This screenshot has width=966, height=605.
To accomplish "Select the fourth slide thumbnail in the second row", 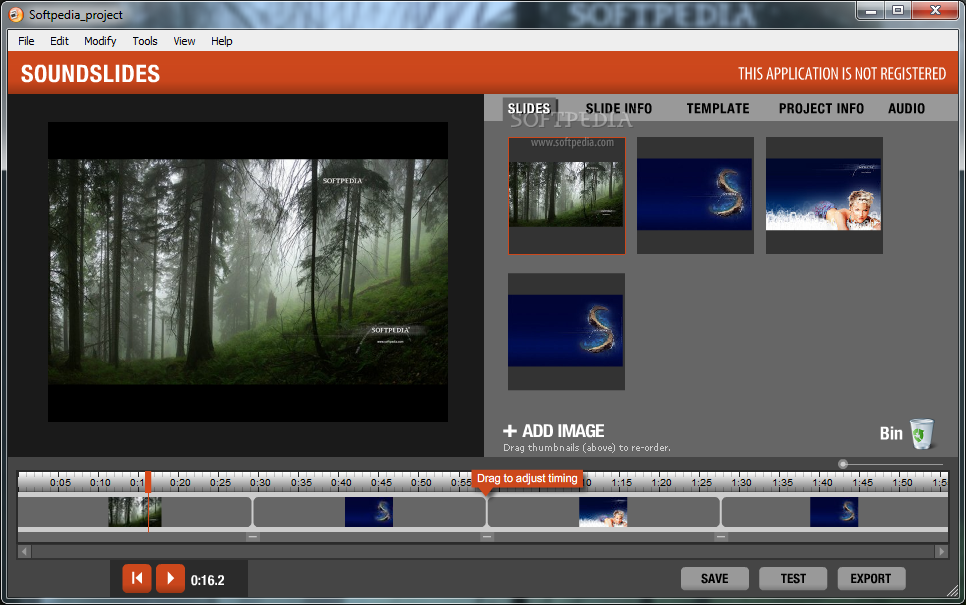I will coord(567,331).
